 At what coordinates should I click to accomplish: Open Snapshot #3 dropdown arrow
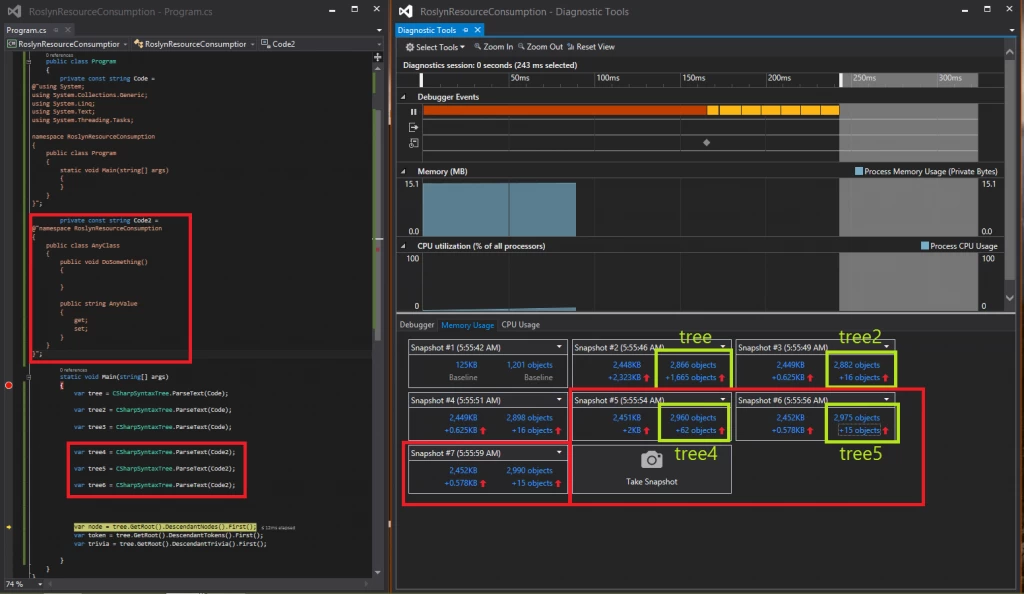tap(886, 346)
